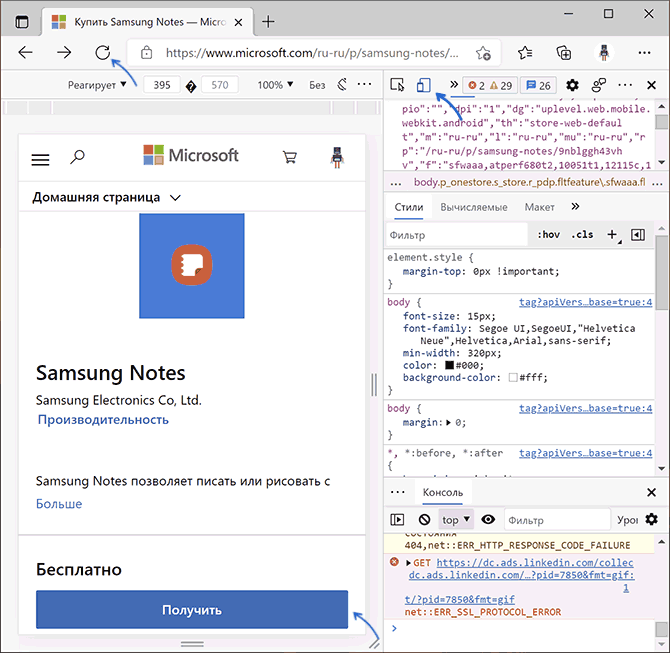Show the console sidebar
This screenshot has height=653, width=670.
pyautogui.click(x=397, y=520)
